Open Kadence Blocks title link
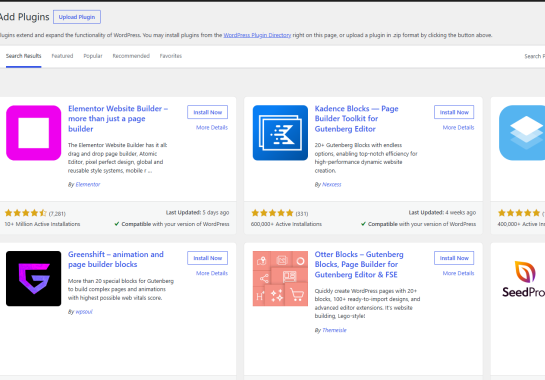The height and width of the screenshot is (380, 545). [x=356, y=119]
